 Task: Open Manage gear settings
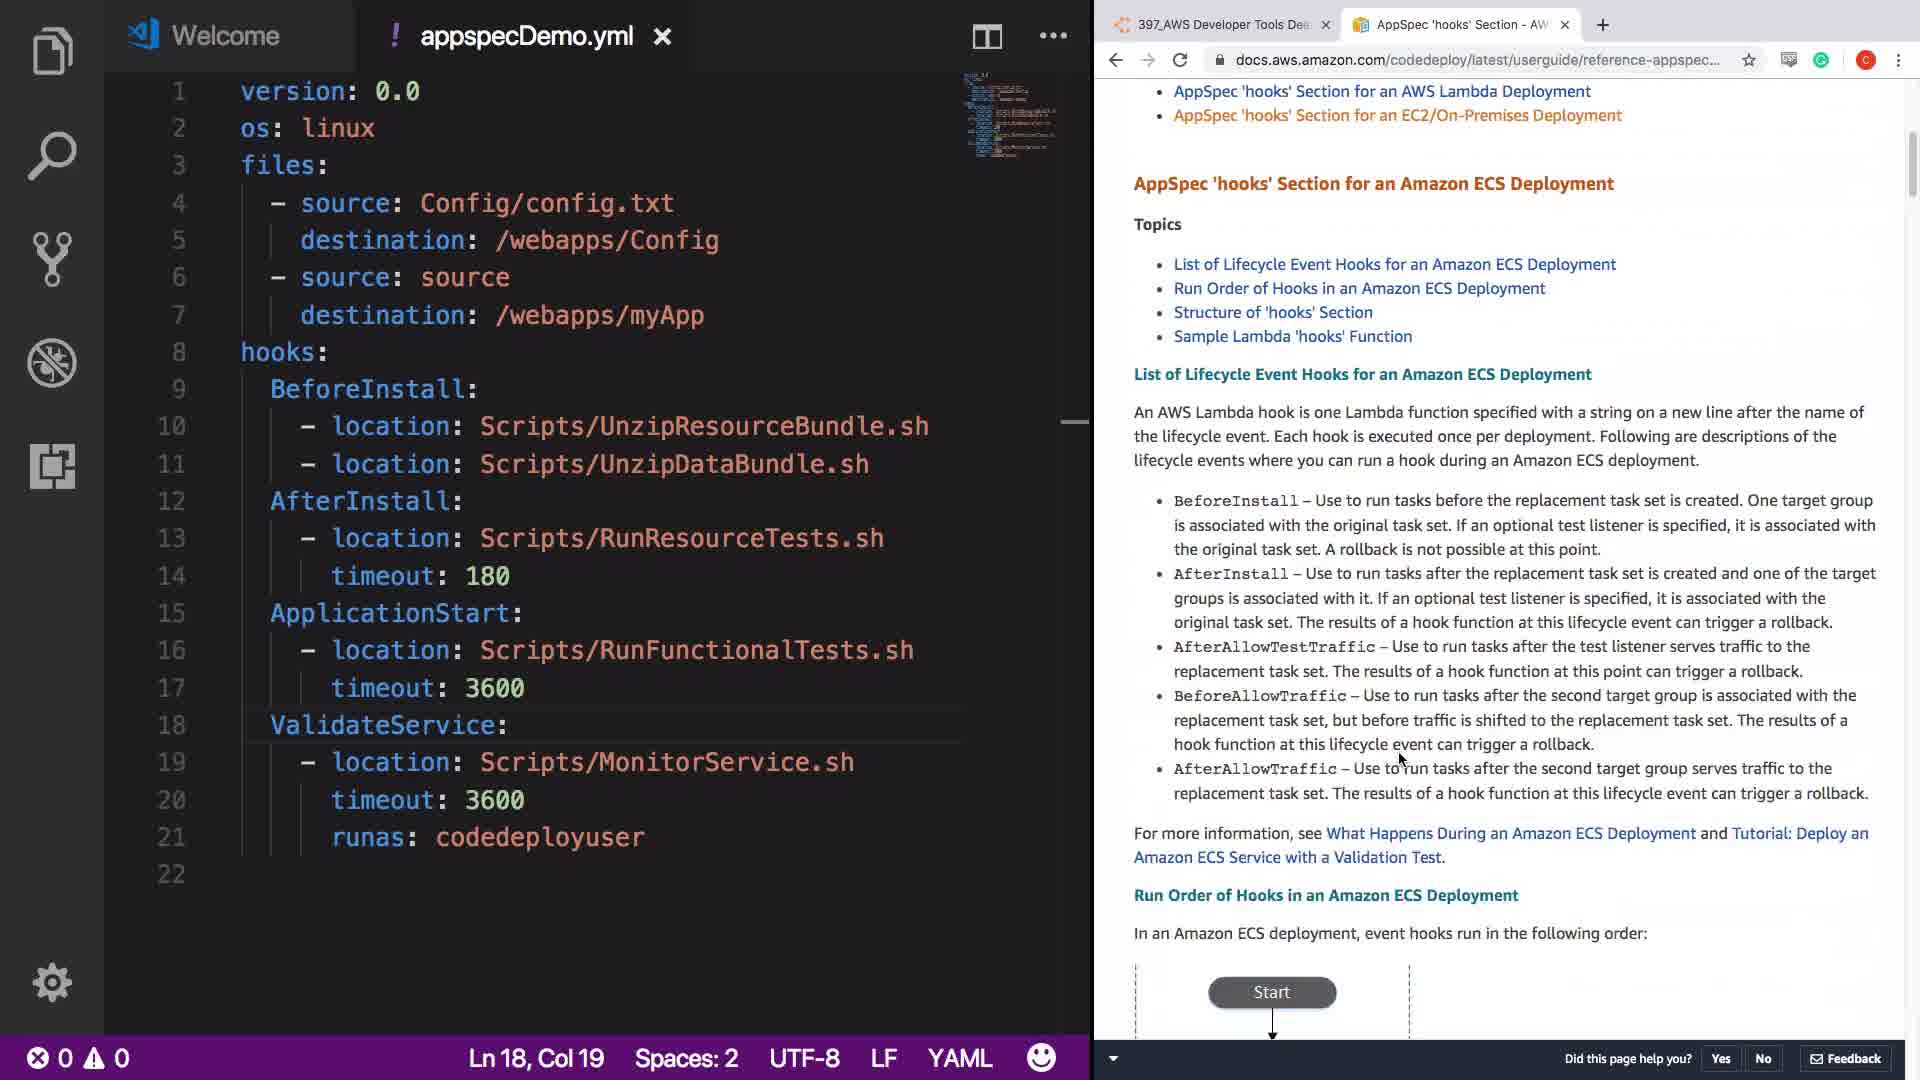point(52,982)
